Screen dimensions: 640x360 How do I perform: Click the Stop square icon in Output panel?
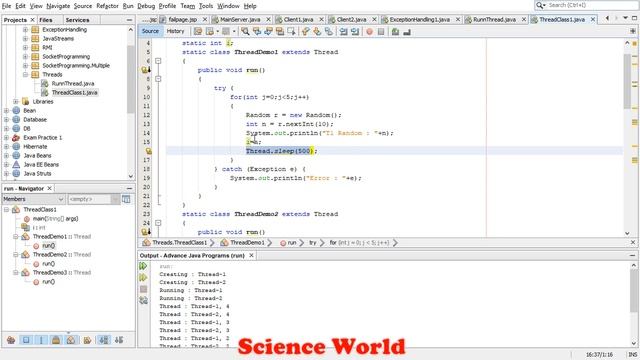pyautogui.click(x=143, y=289)
